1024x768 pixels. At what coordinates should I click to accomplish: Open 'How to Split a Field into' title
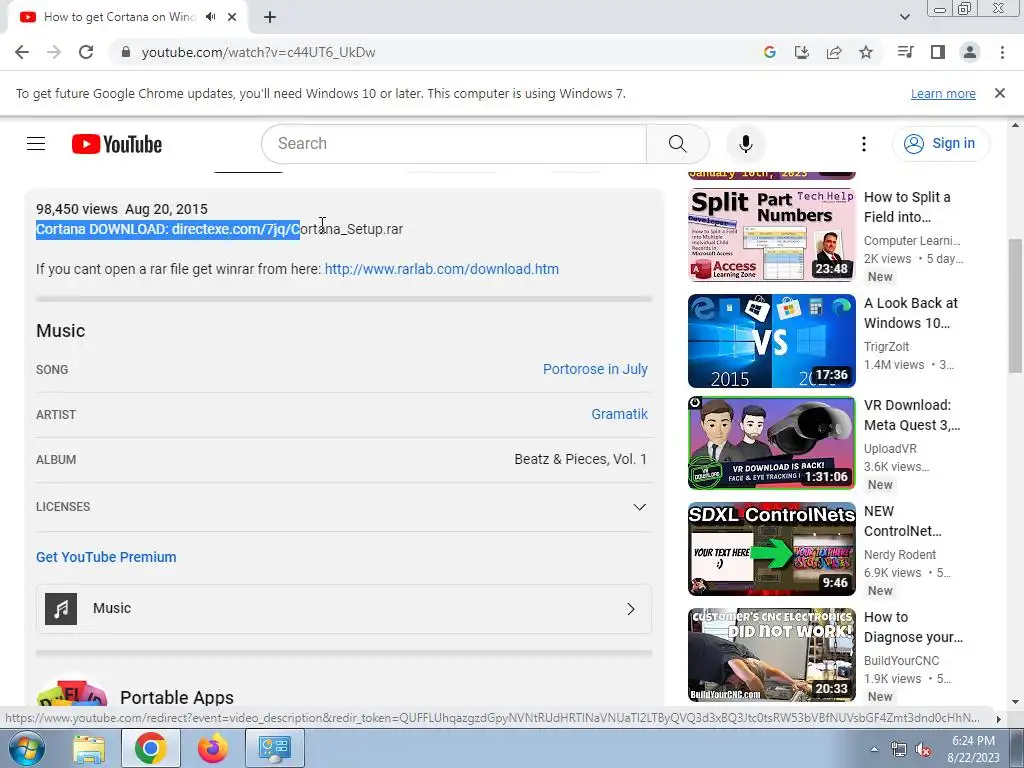pyautogui.click(x=907, y=207)
